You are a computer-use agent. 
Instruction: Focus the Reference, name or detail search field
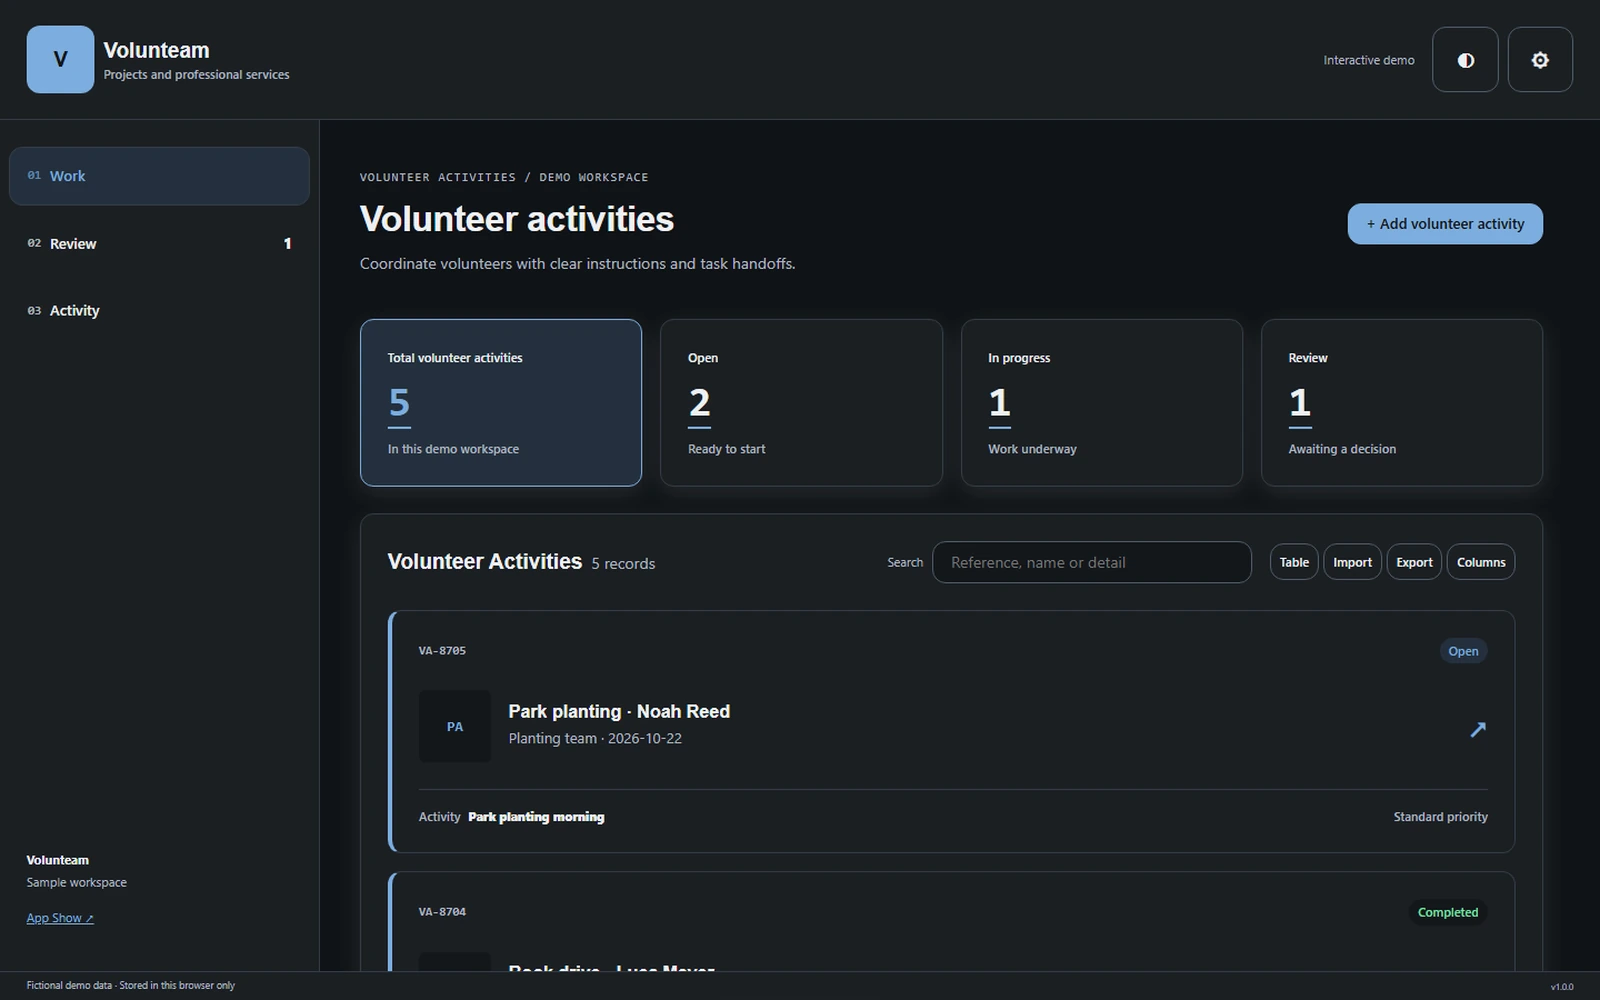pos(1092,562)
